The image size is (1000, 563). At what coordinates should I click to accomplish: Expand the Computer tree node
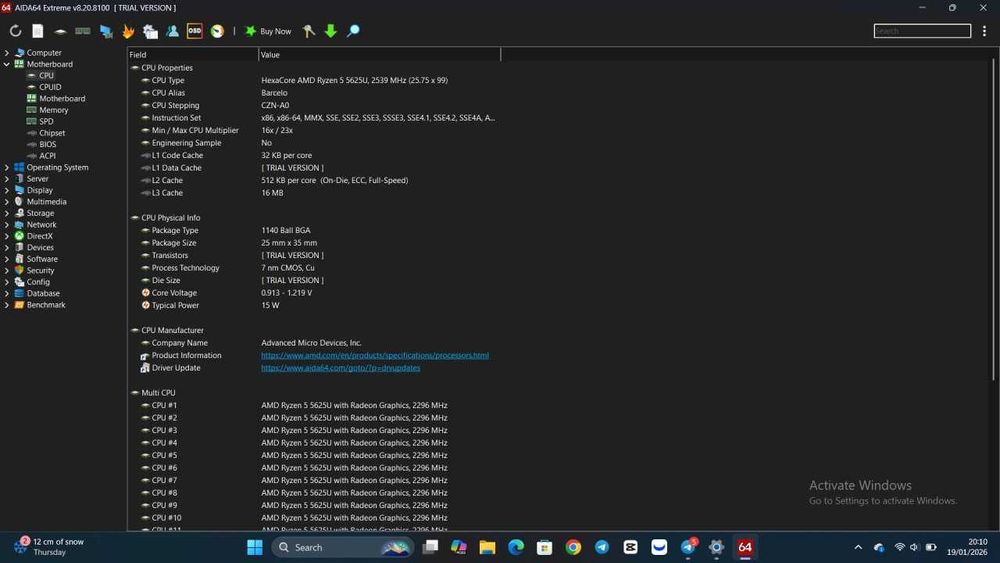tap(7, 53)
